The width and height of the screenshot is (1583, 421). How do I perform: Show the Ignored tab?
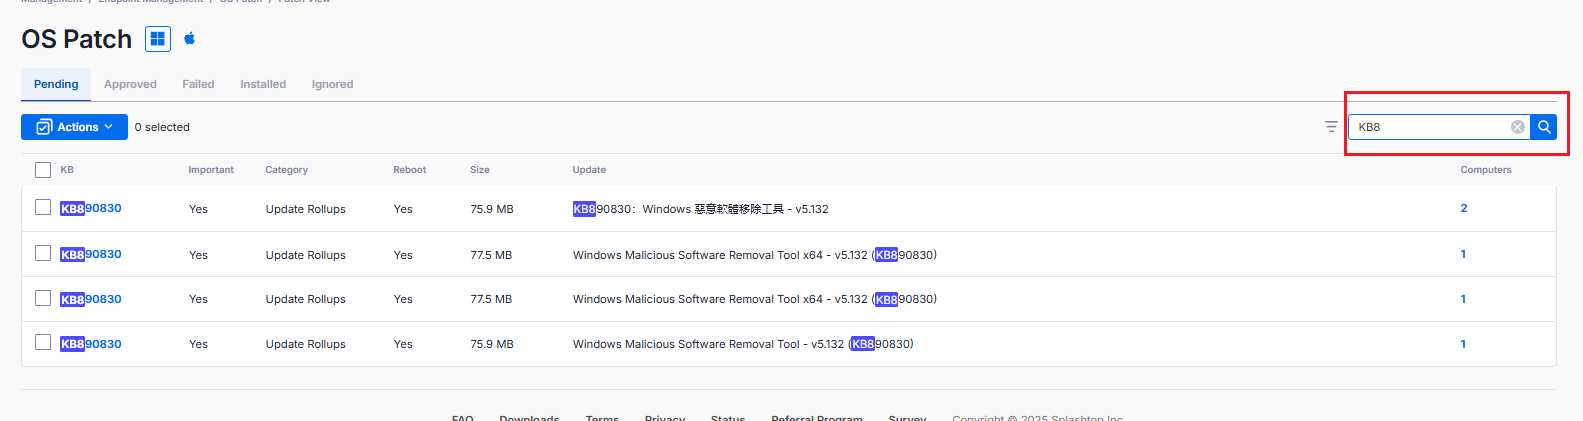(x=332, y=84)
